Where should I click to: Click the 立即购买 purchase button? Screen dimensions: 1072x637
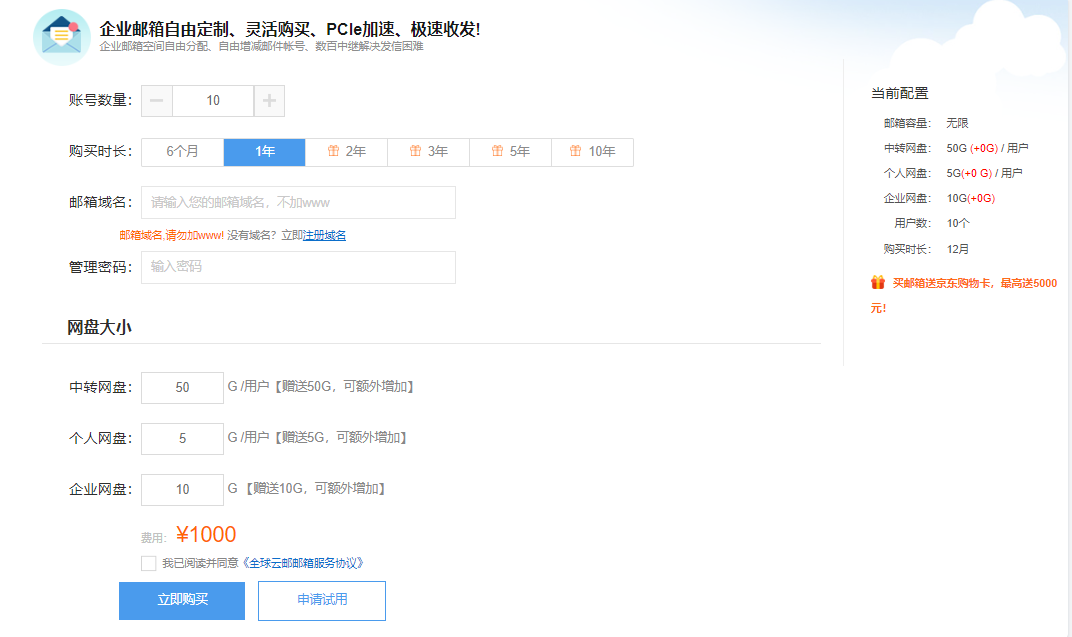(181, 600)
